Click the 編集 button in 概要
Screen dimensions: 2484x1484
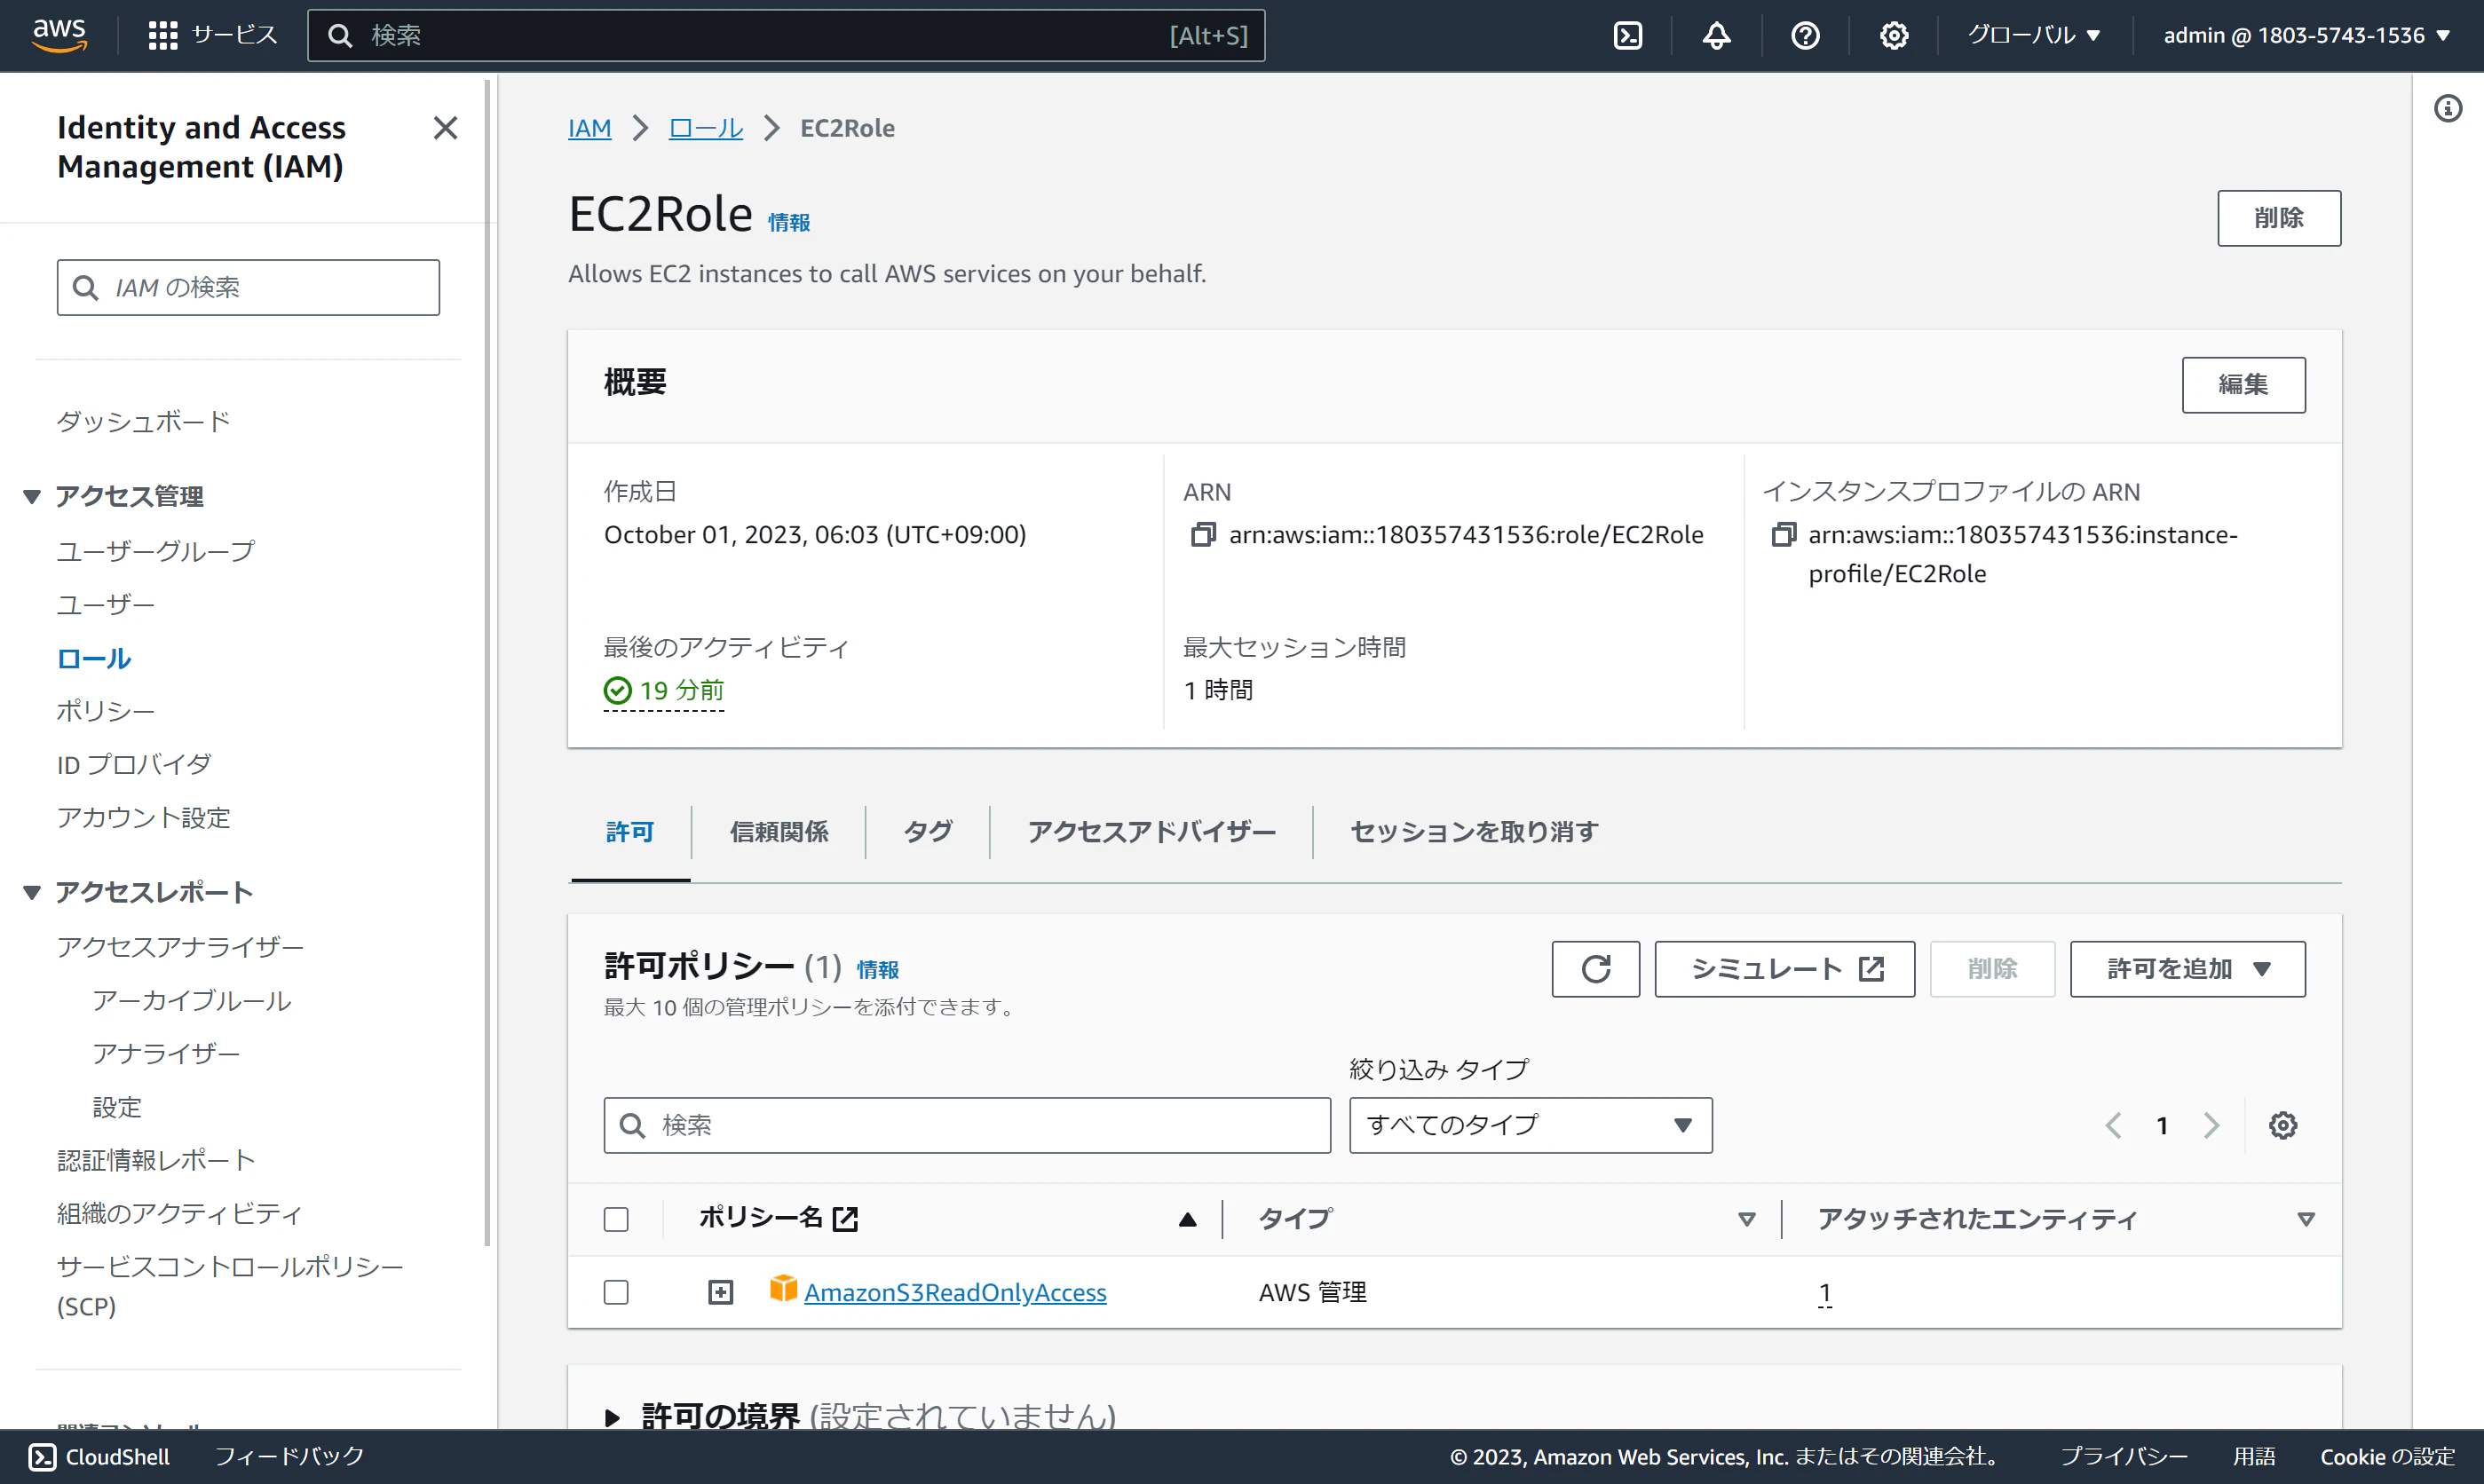point(2244,385)
